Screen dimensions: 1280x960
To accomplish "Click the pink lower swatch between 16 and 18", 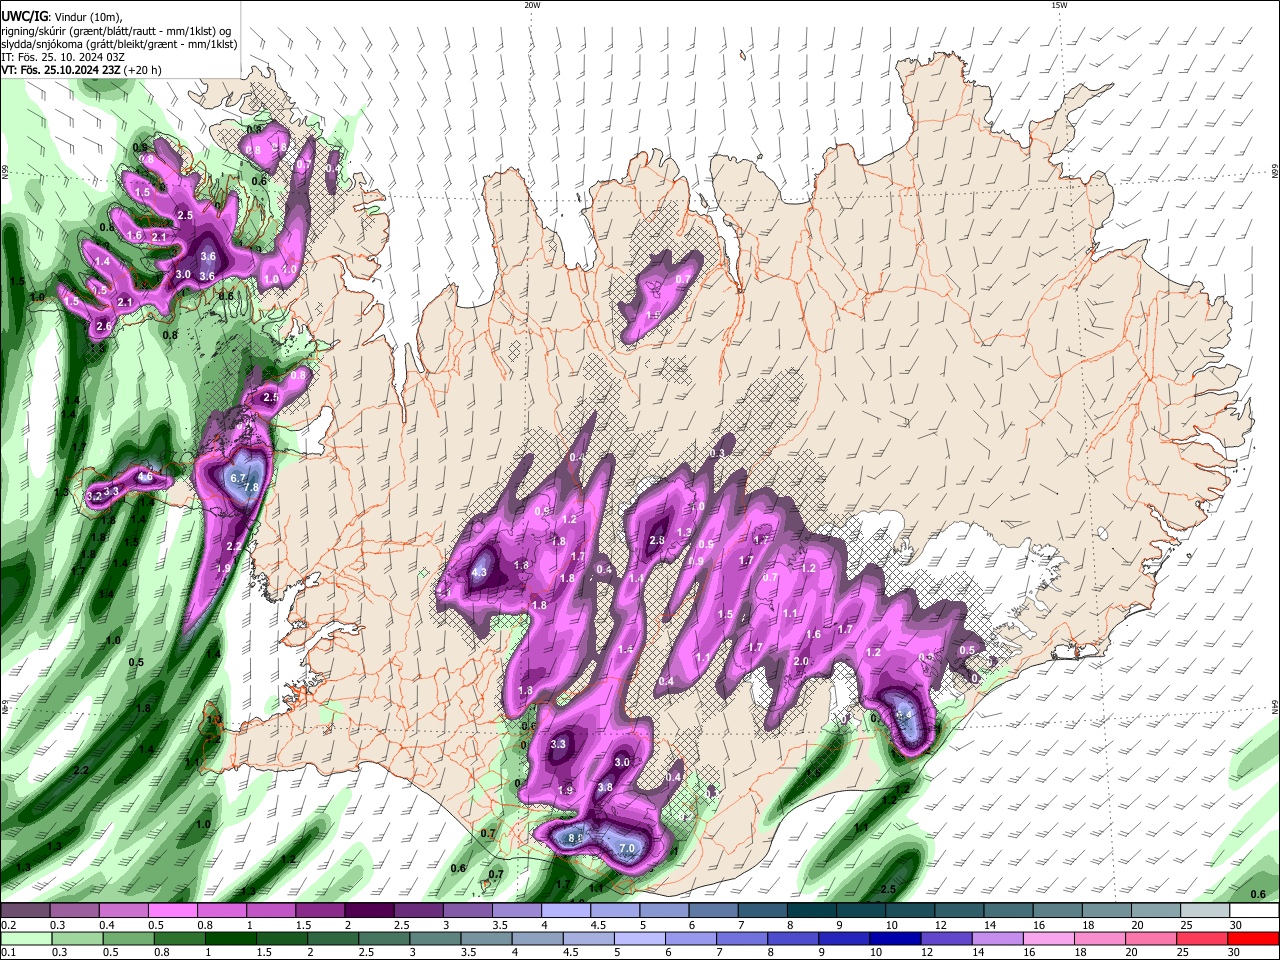I will (1050, 938).
